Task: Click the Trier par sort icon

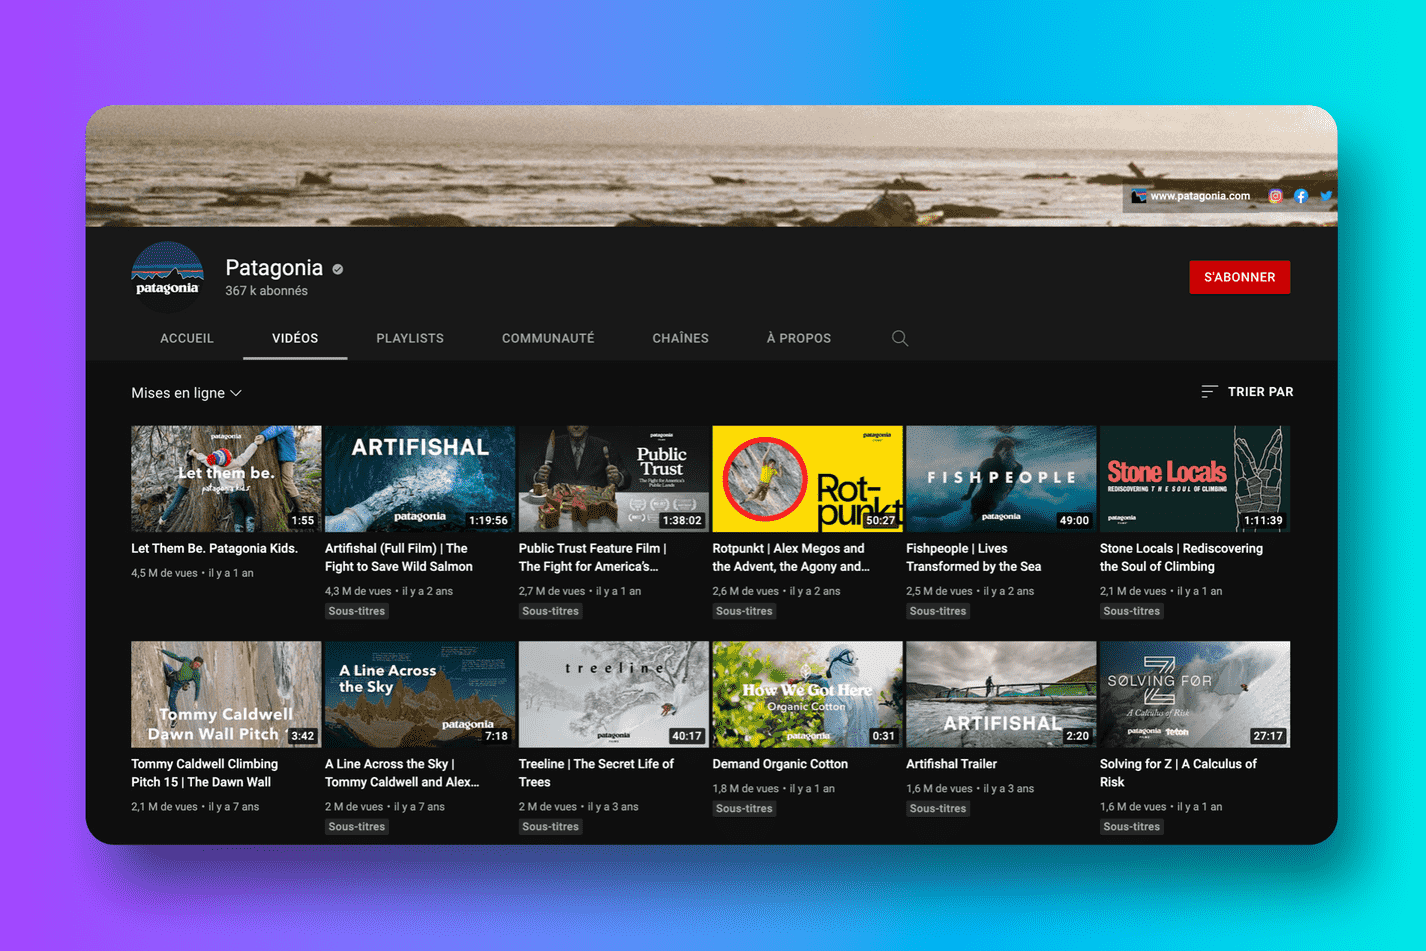Action: coord(1209,392)
